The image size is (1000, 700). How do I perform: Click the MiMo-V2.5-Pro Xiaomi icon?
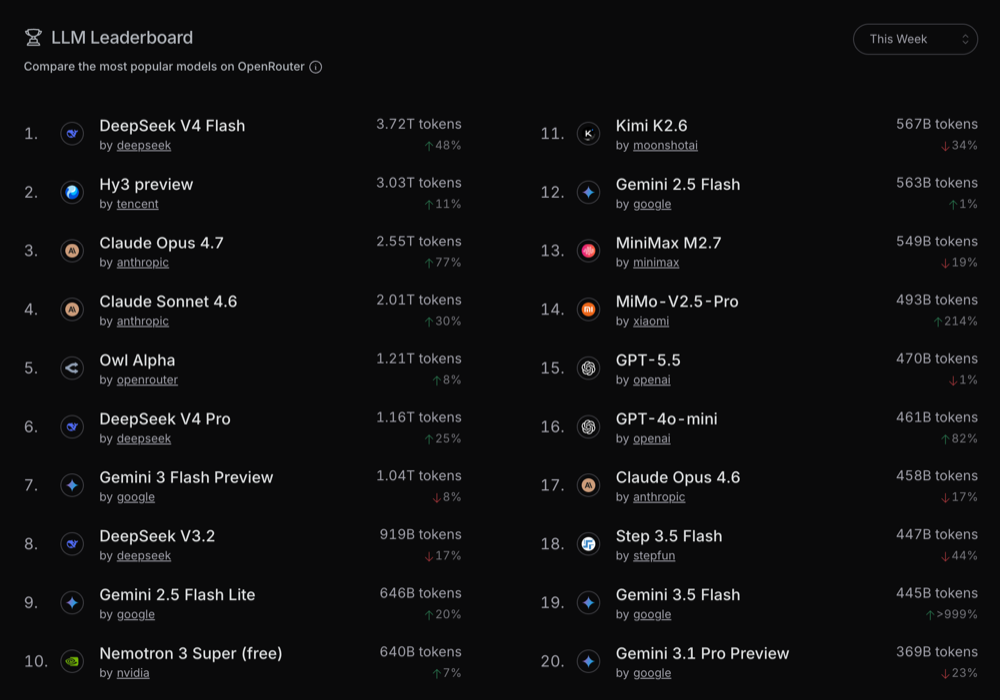click(589, 309)
